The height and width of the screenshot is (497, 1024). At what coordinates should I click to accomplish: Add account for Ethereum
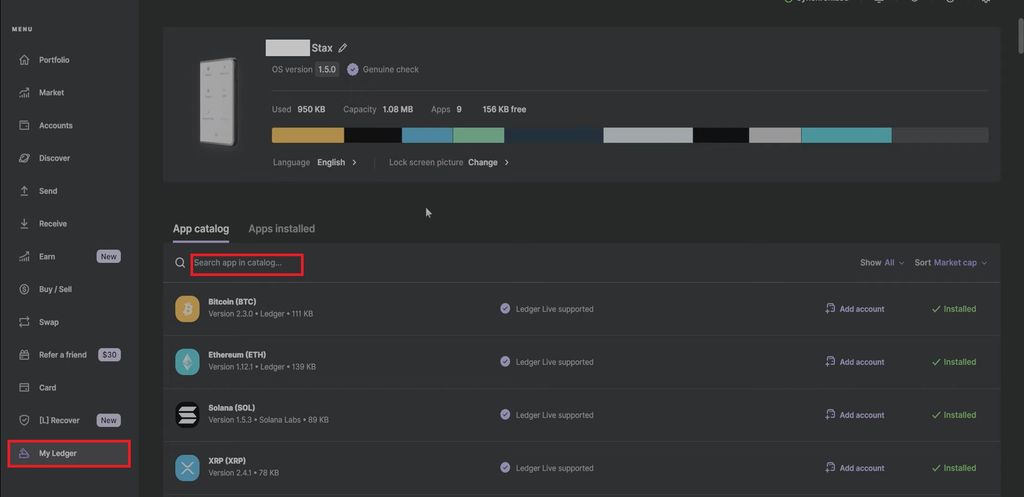tap(855, 362)
